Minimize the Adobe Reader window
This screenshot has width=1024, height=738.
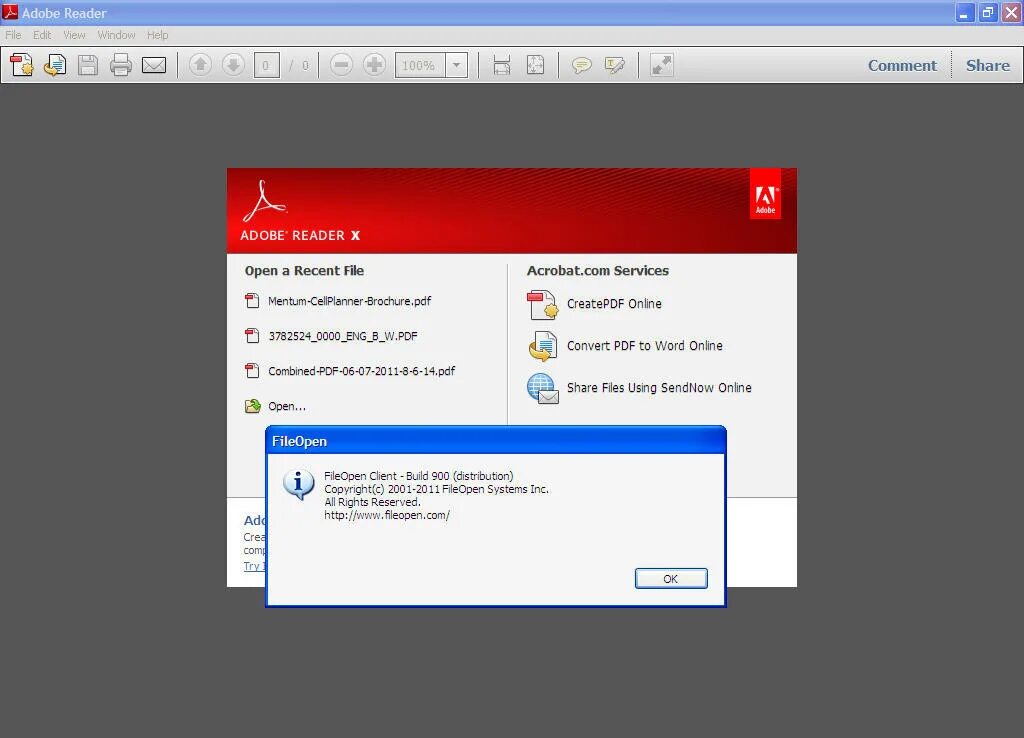(x=964, y=12)
